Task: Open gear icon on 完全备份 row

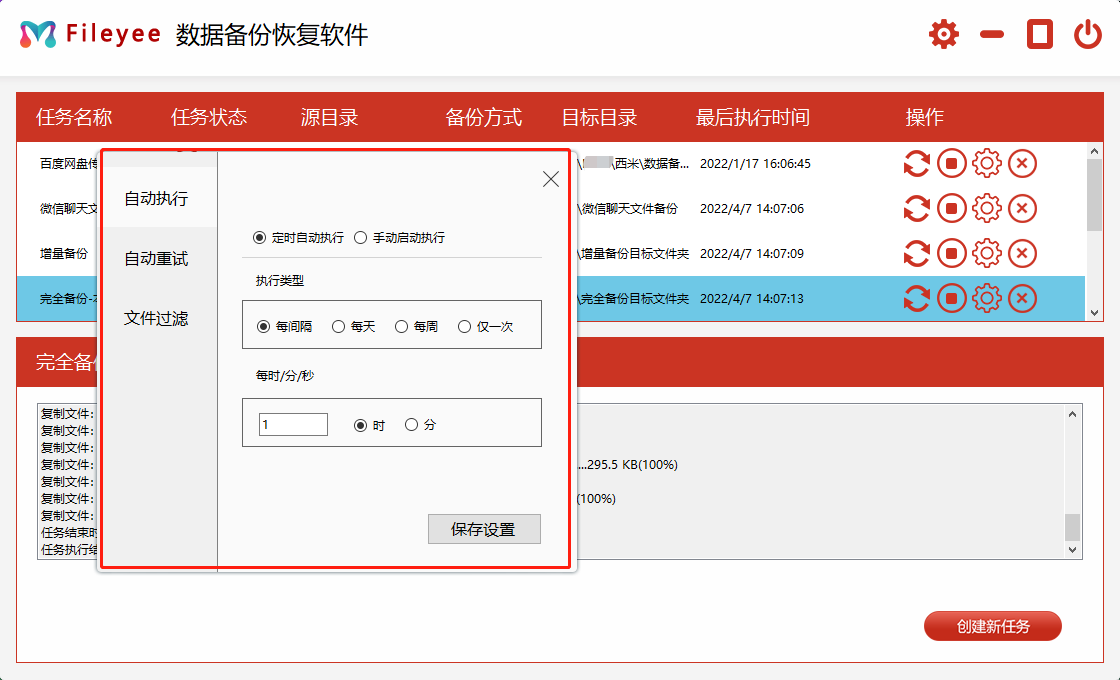Action: [987, 298]
